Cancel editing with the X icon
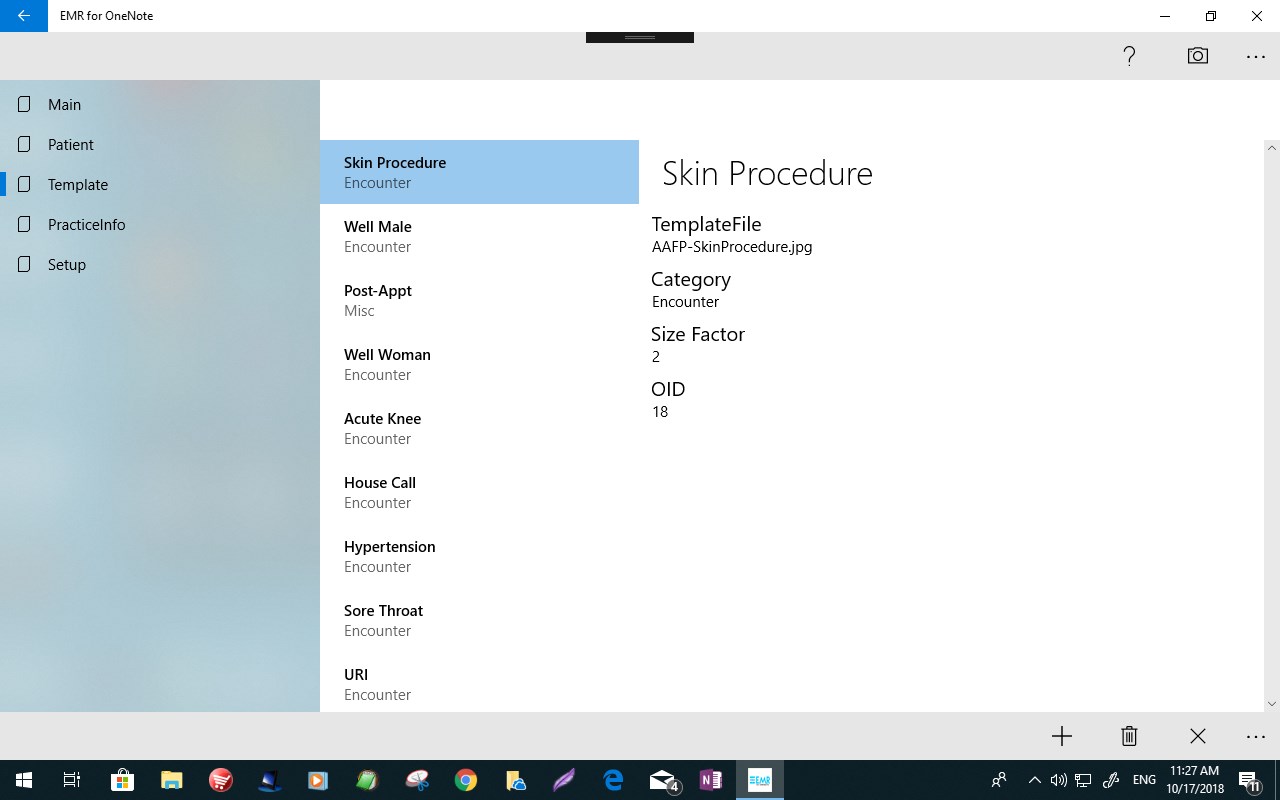The image size is (1280, 800). (x=1197, y=736)
